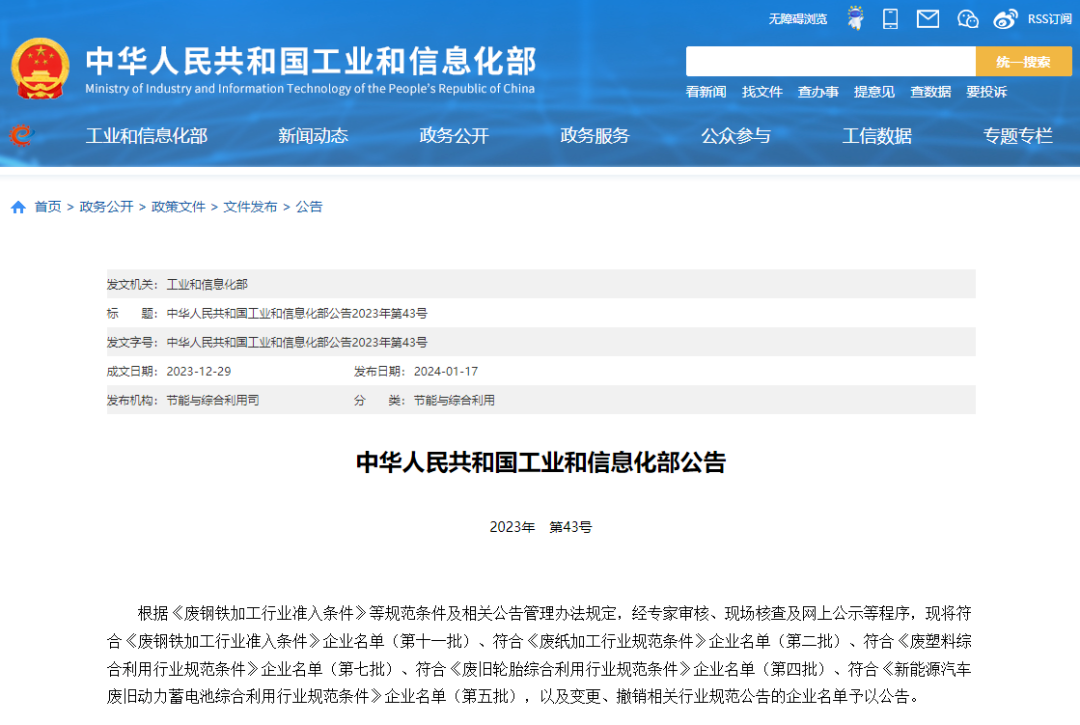Go to 文件发布 in breadcrumb

coord(250,207)
